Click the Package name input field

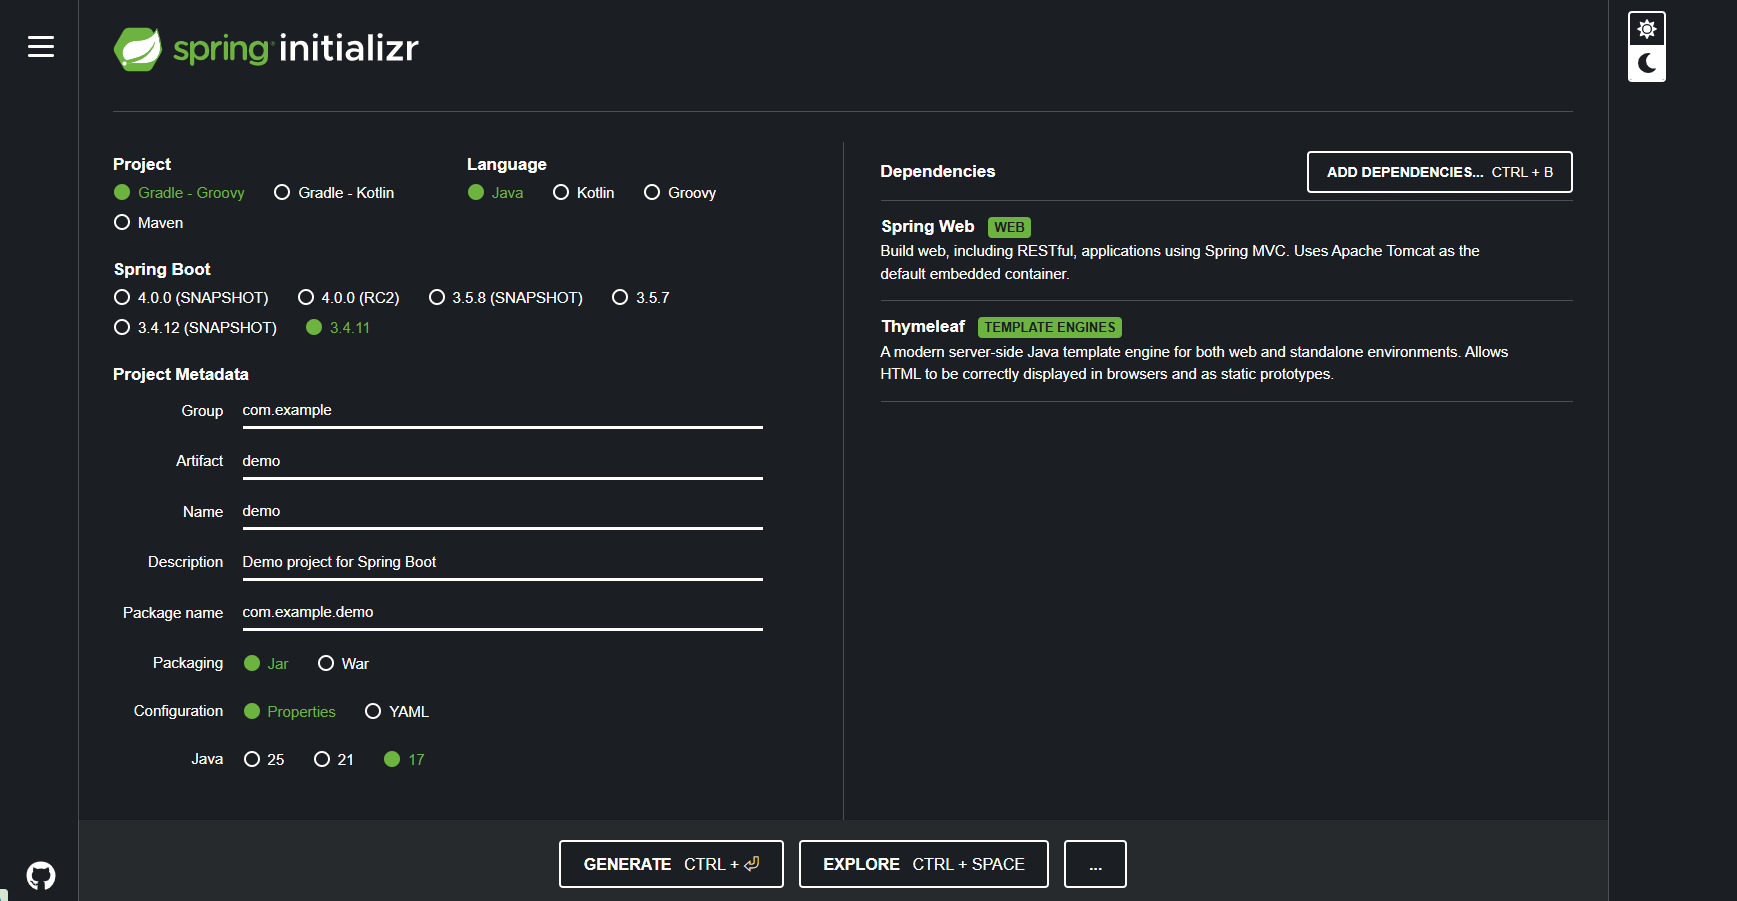pyautogui.click(x=502, y=613)
